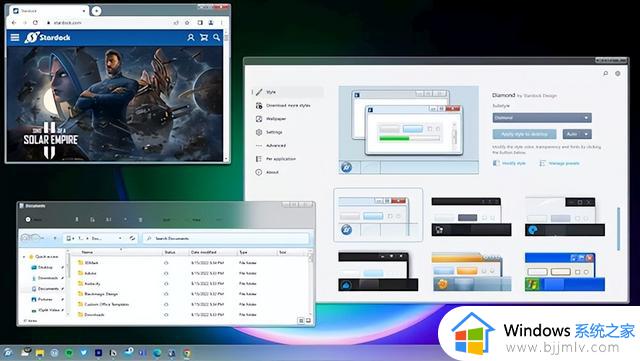Click the Search Documents field
The width and height of the screenshot is (640, 361).
(226, 238)
